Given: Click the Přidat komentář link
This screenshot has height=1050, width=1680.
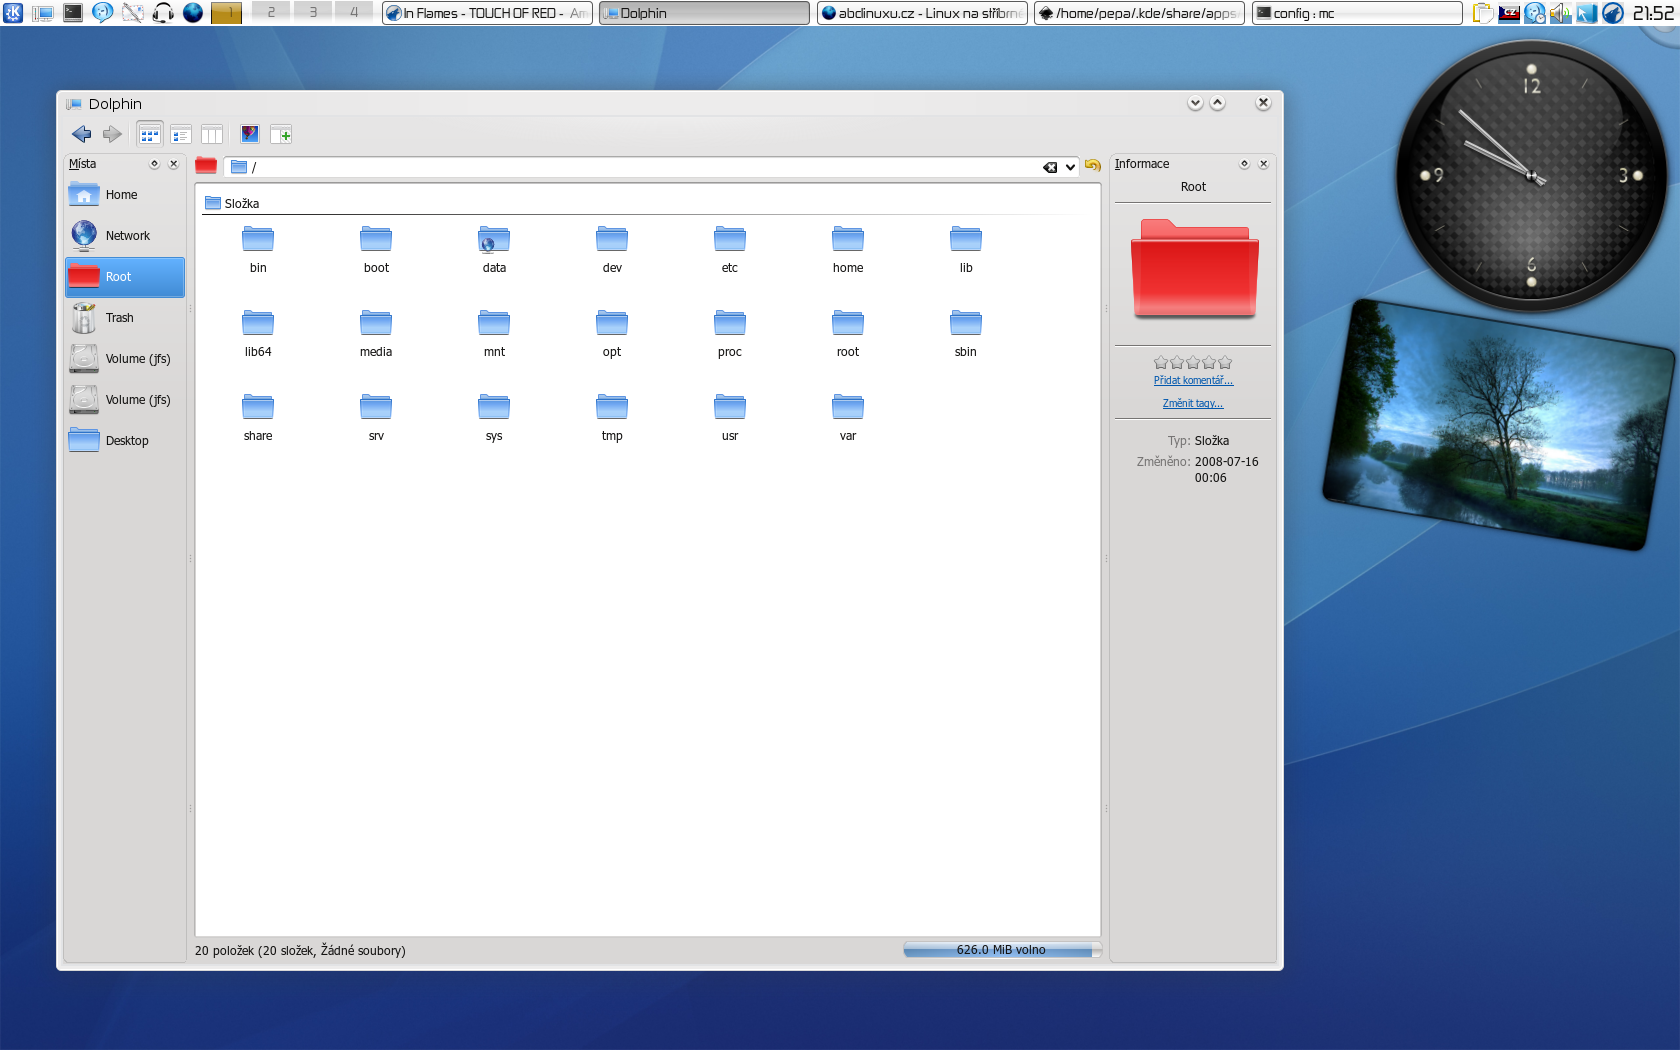Looking at the screenshot, I should point(1193,380).
